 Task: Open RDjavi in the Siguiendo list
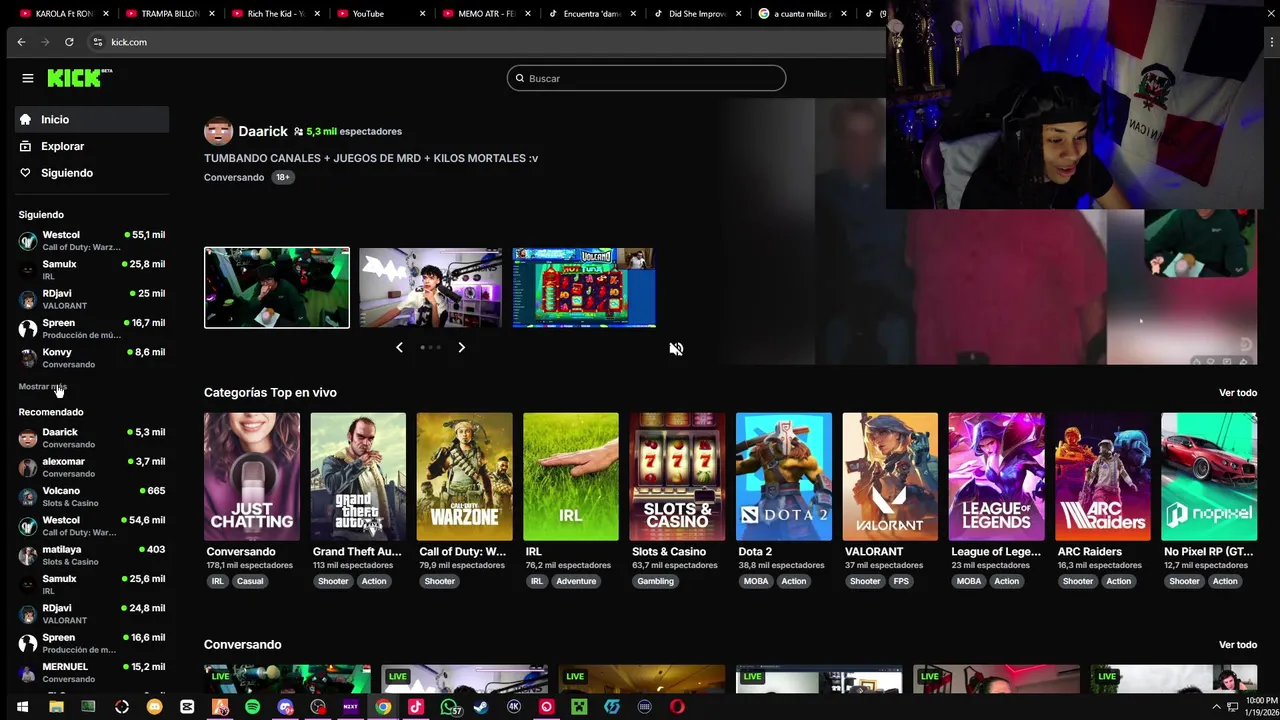click(x=92, y=299)
